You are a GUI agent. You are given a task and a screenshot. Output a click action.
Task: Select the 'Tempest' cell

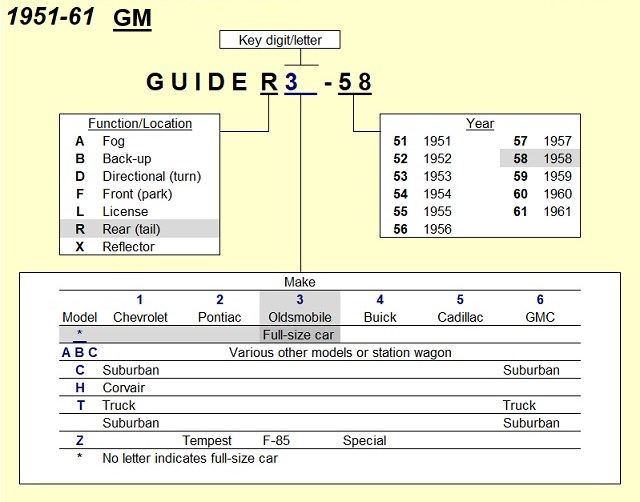click(207, 440)
